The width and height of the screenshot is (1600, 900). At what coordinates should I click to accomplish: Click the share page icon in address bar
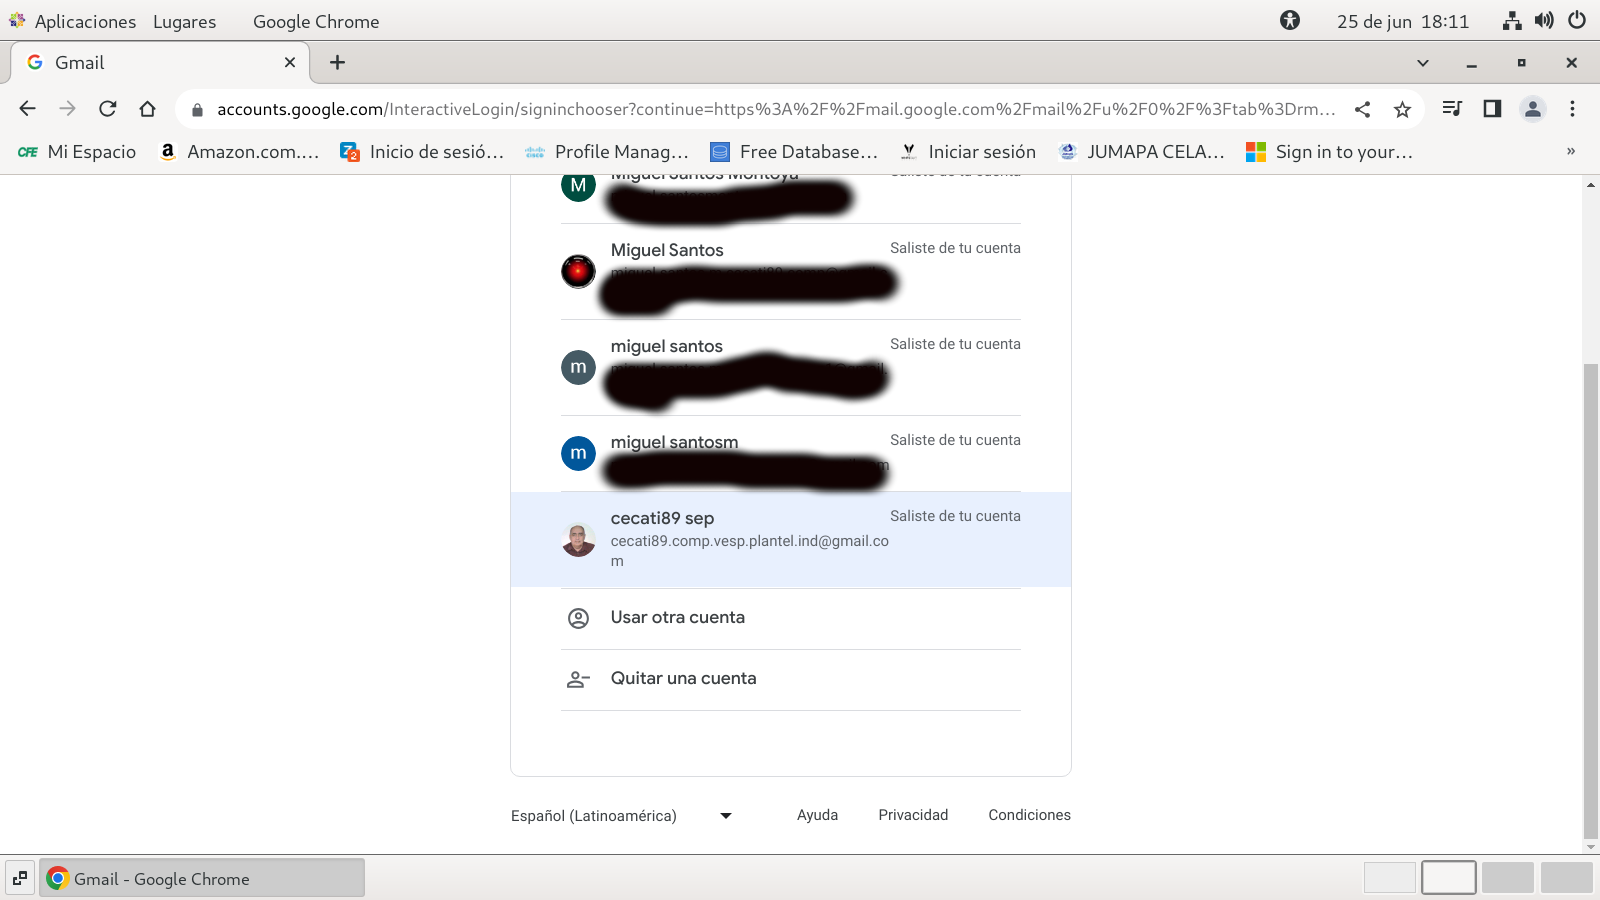pos(1362,109)
